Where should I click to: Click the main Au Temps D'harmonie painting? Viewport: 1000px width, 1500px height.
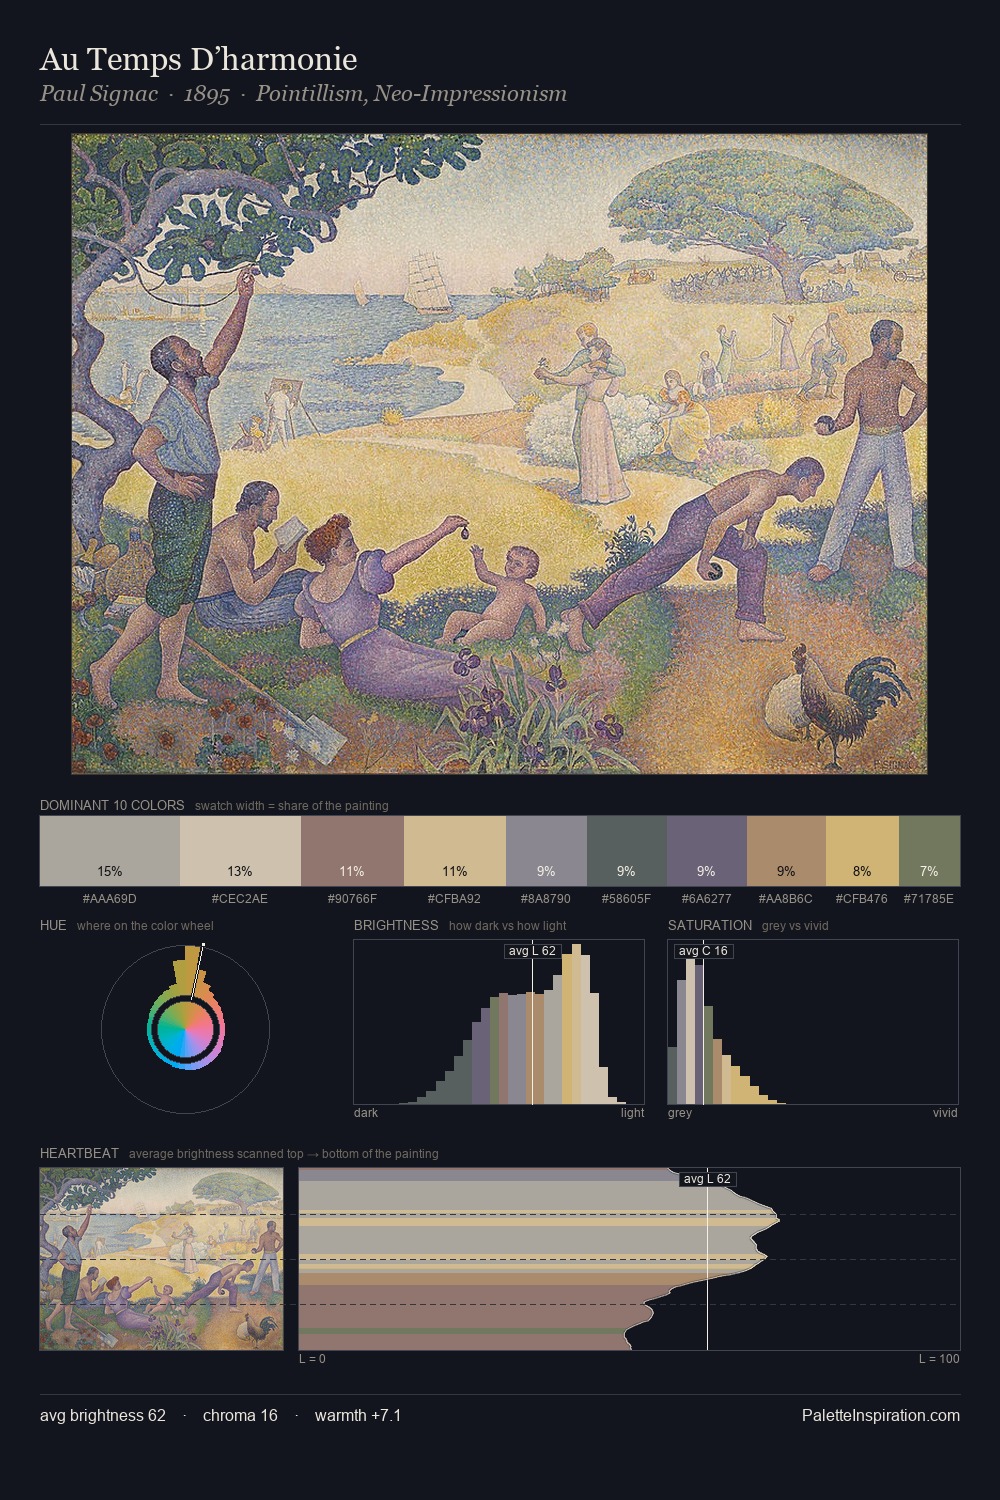point(499,454)
